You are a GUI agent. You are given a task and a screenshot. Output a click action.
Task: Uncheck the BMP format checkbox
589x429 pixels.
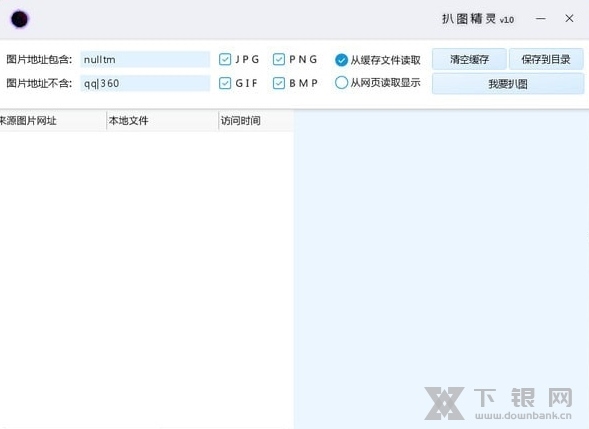click(x=279, y=83)
